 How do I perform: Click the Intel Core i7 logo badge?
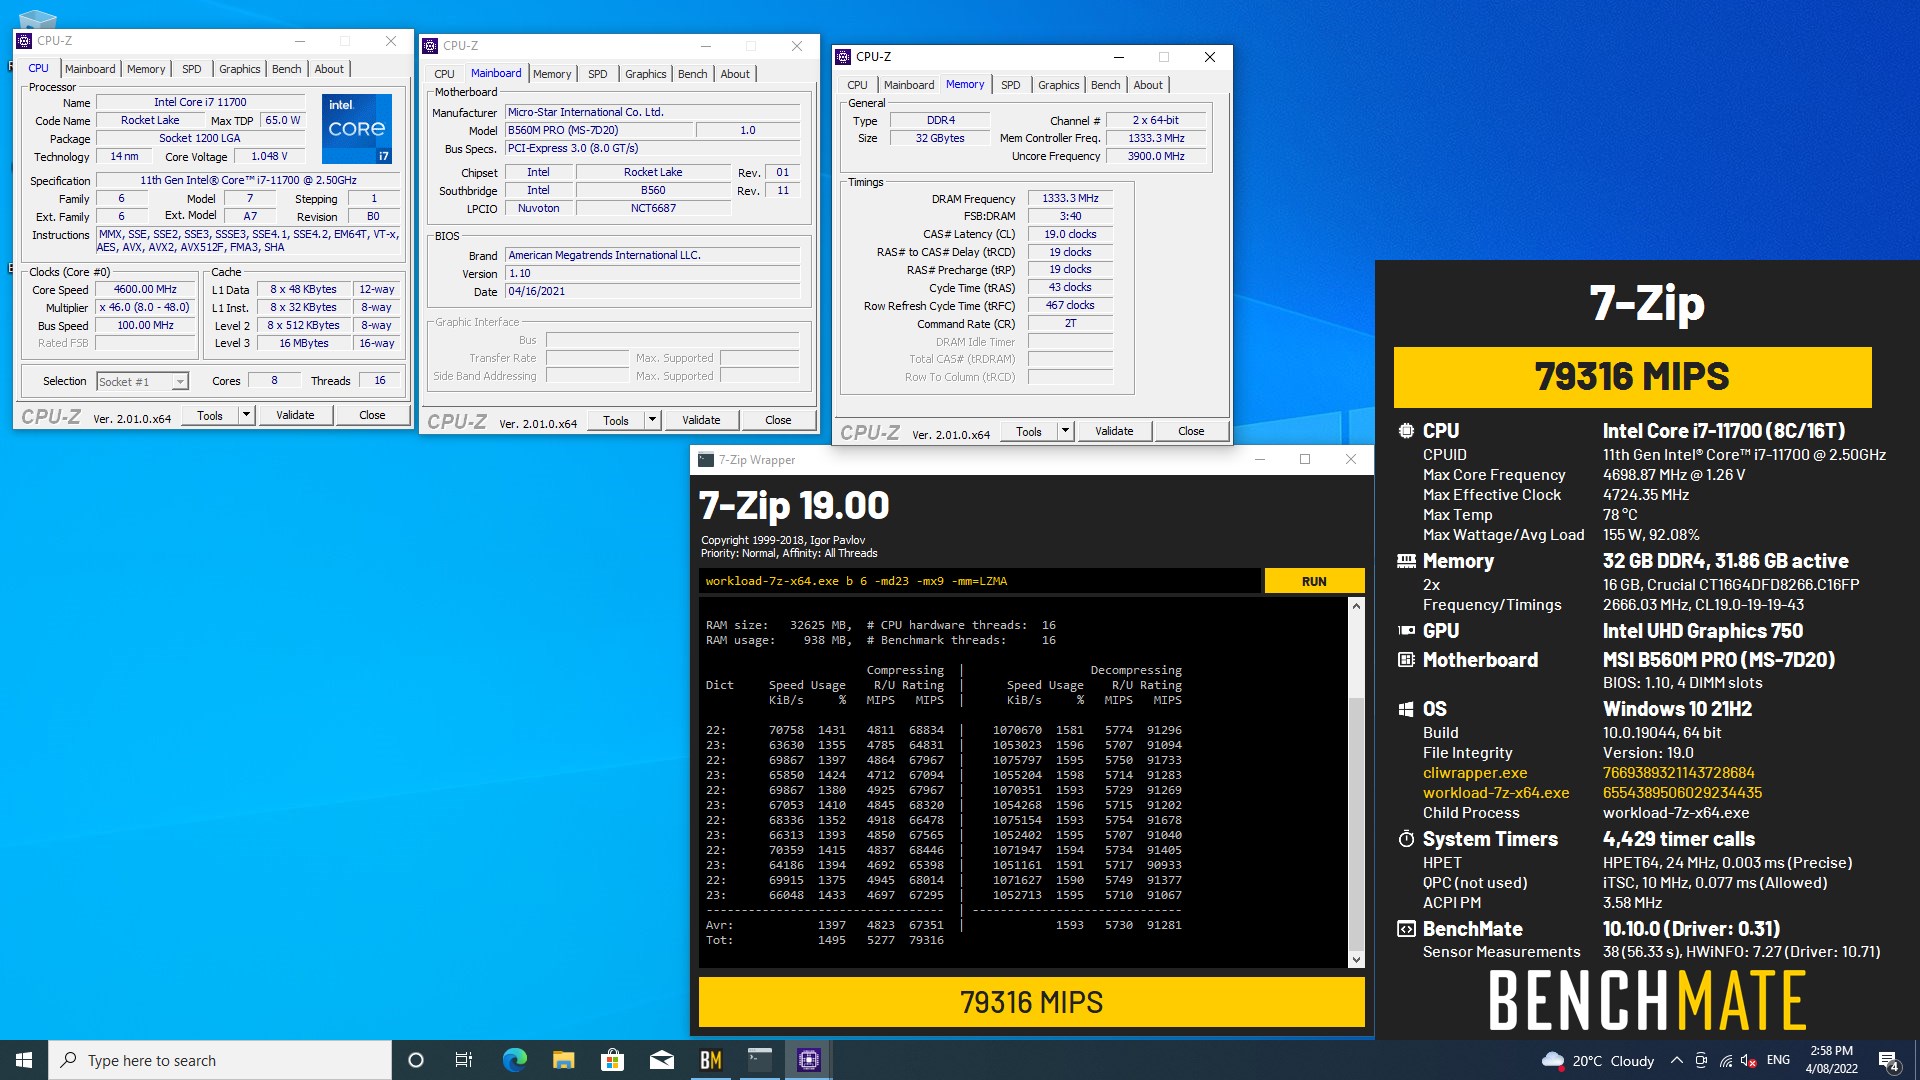[356, 129]
